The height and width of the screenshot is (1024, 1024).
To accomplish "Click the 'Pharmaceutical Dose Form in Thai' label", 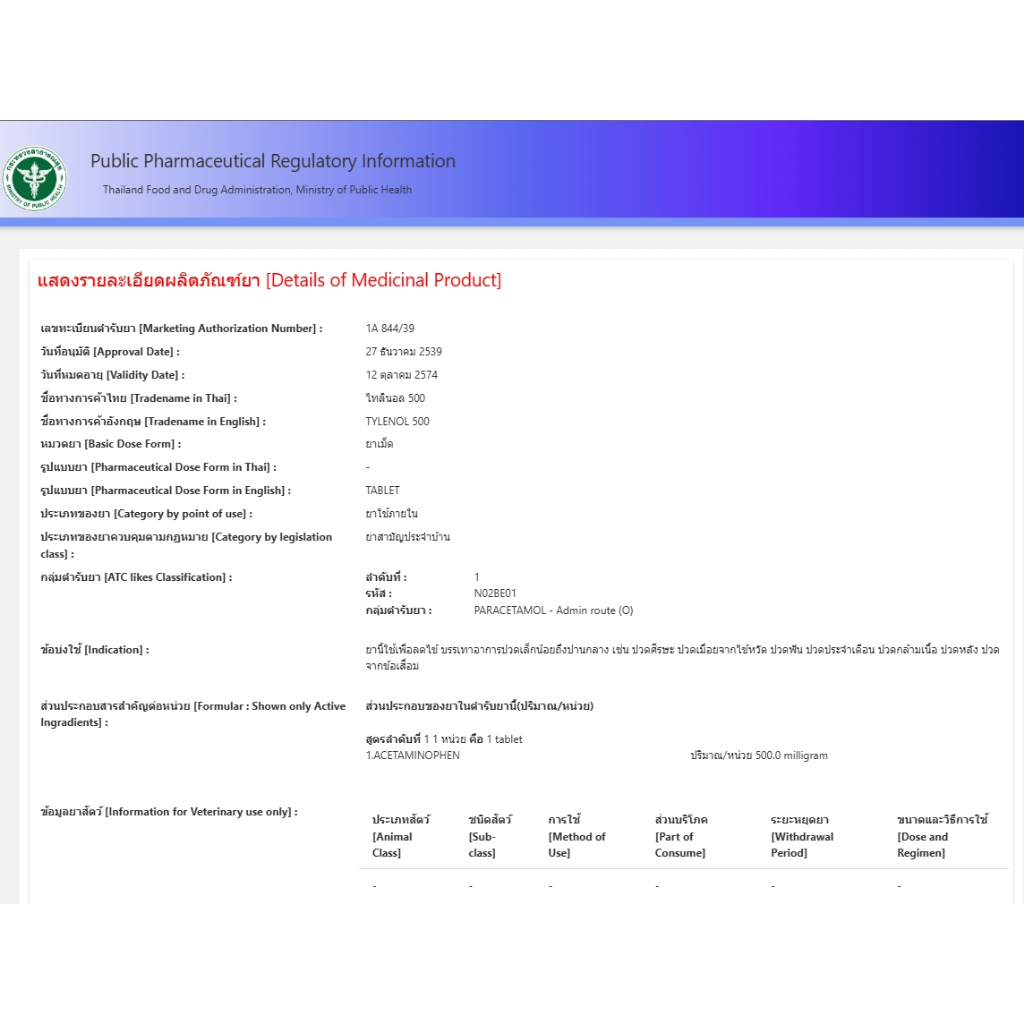I will (x=158, y=467).
